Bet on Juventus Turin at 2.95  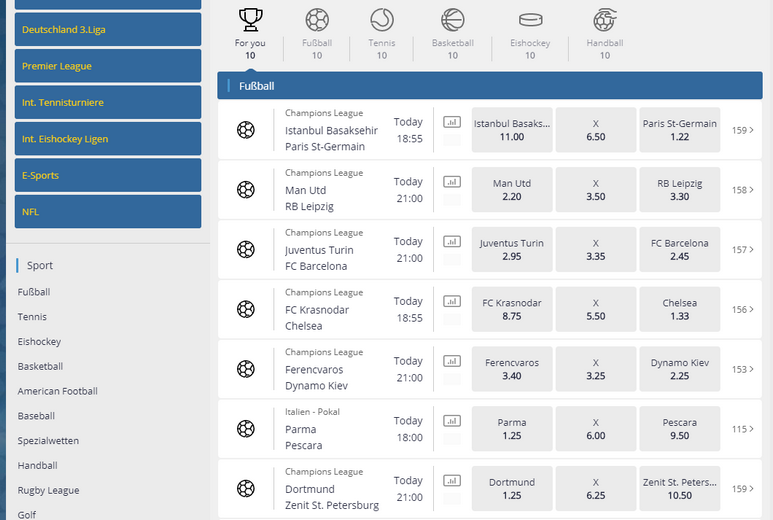click(x=512, y=249)
